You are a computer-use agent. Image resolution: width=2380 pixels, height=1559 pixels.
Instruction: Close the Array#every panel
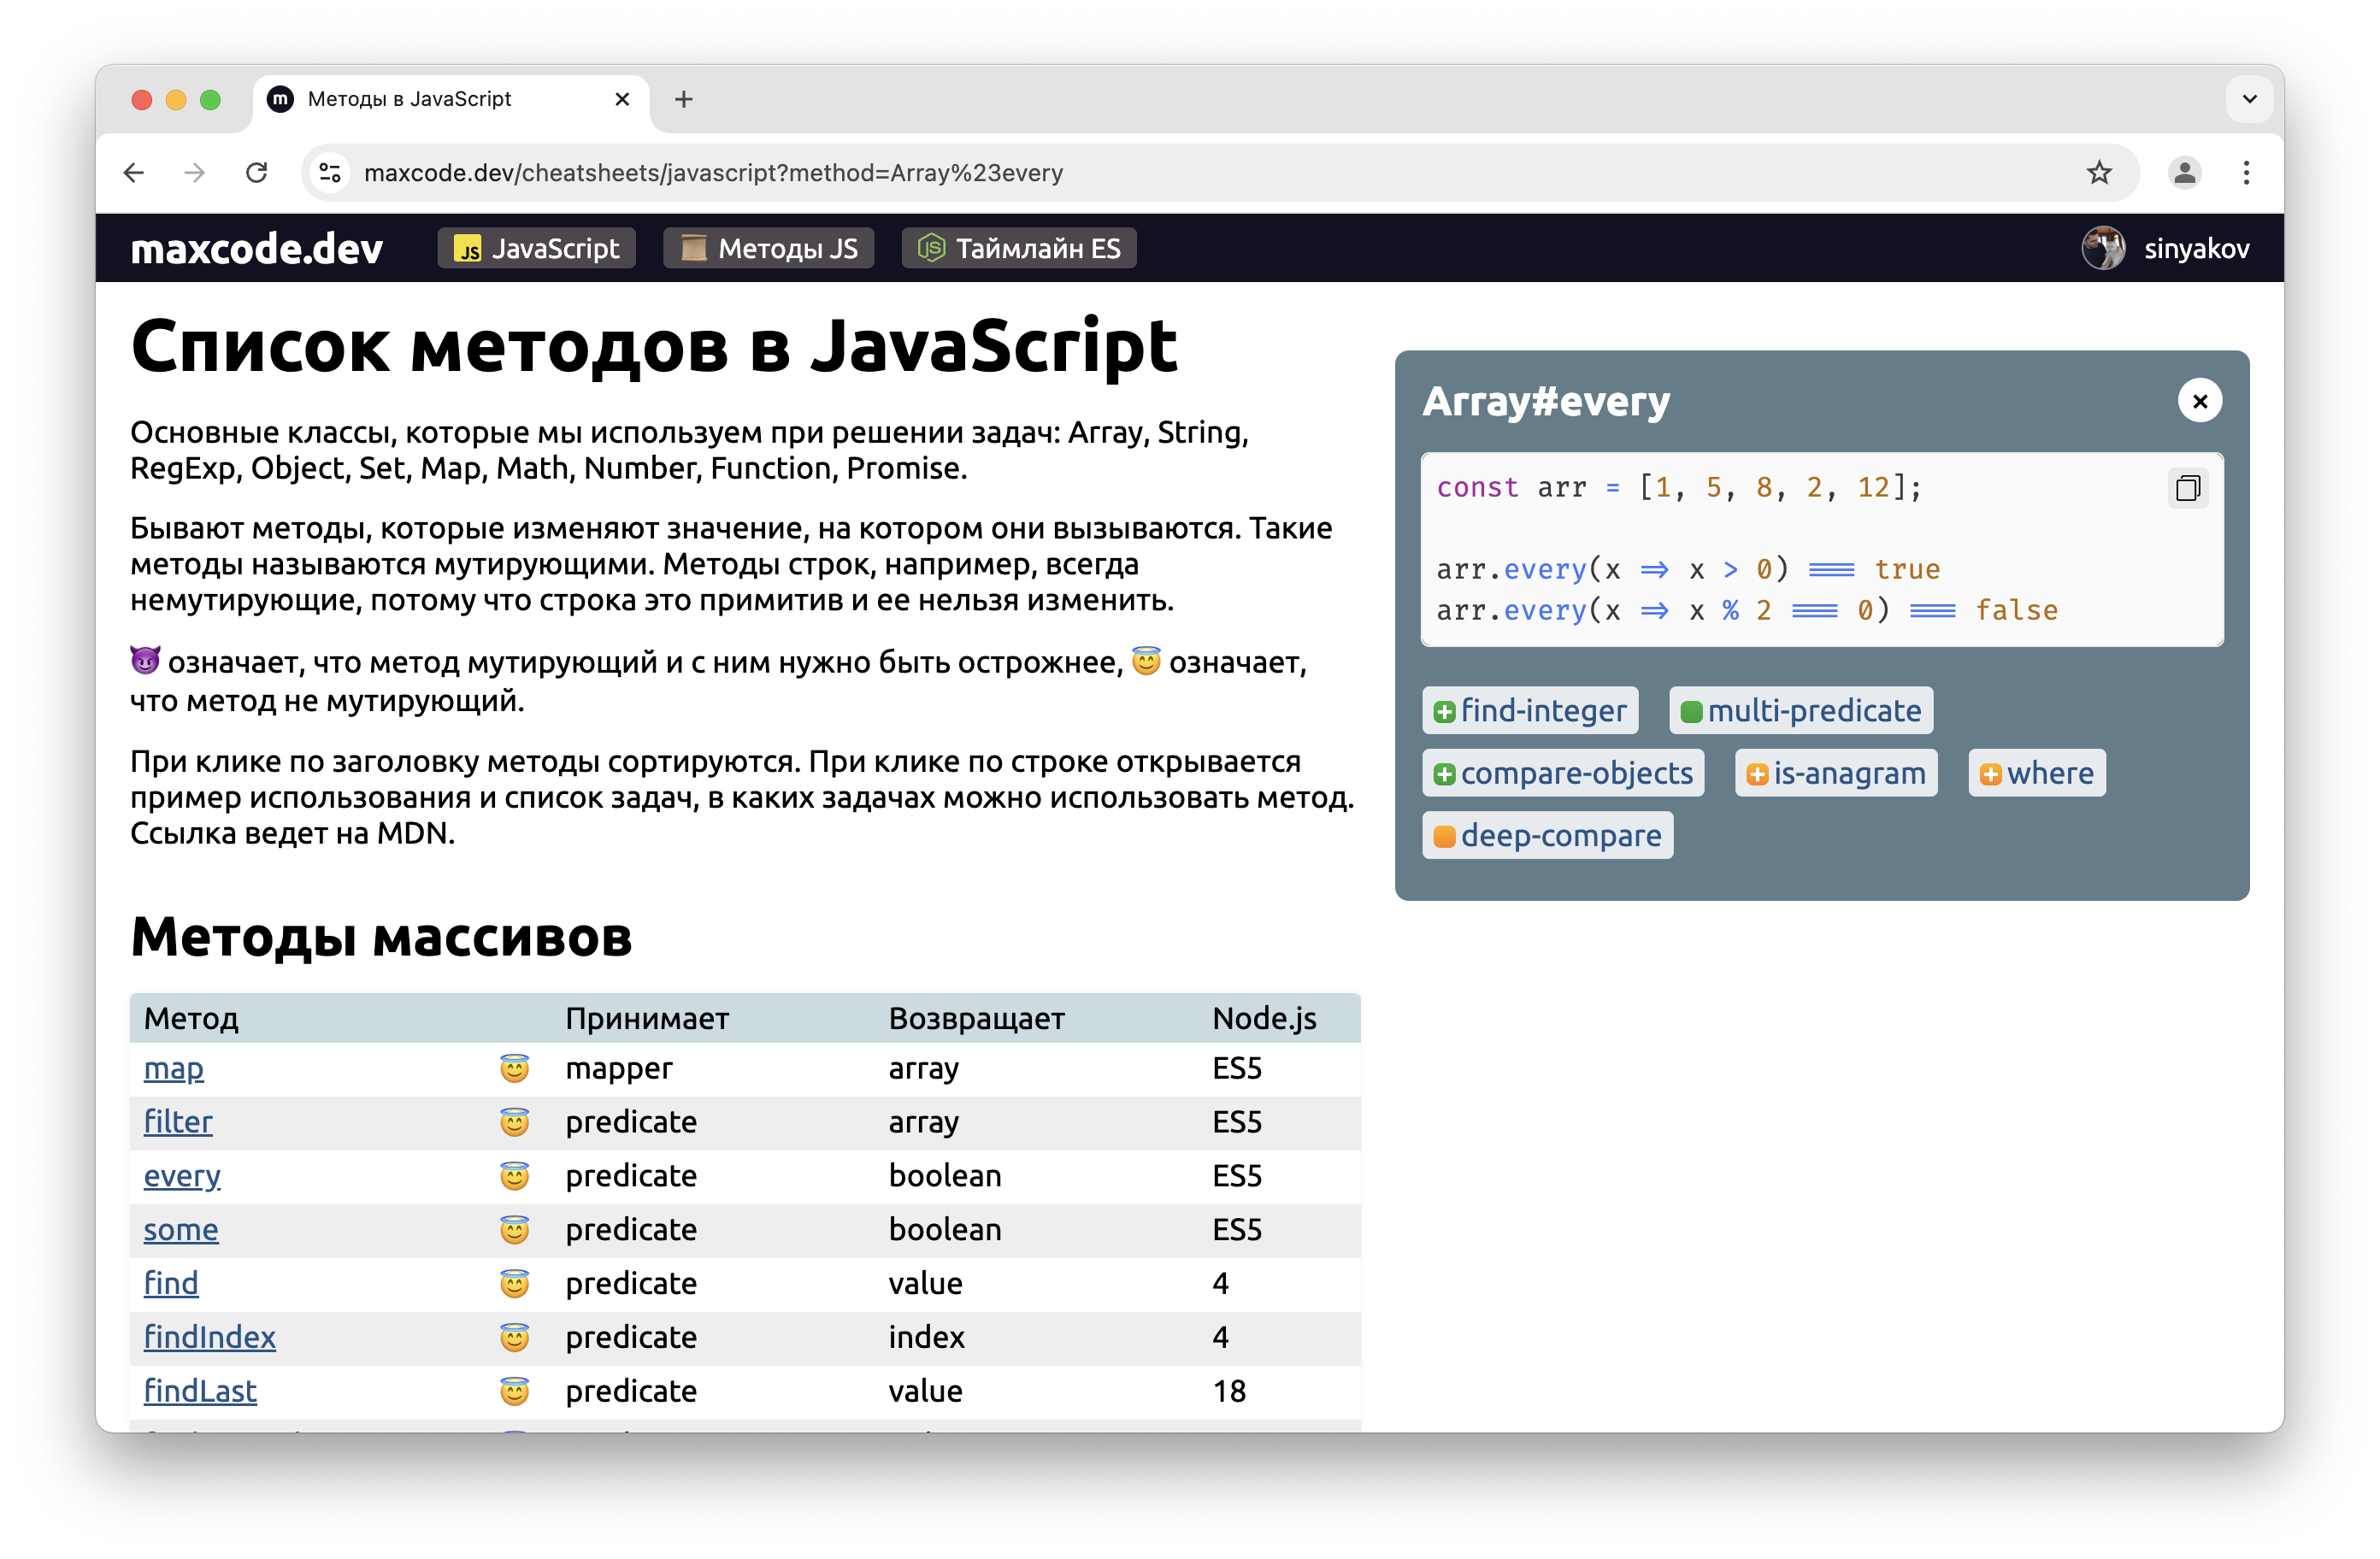(x=2199, y=401)
